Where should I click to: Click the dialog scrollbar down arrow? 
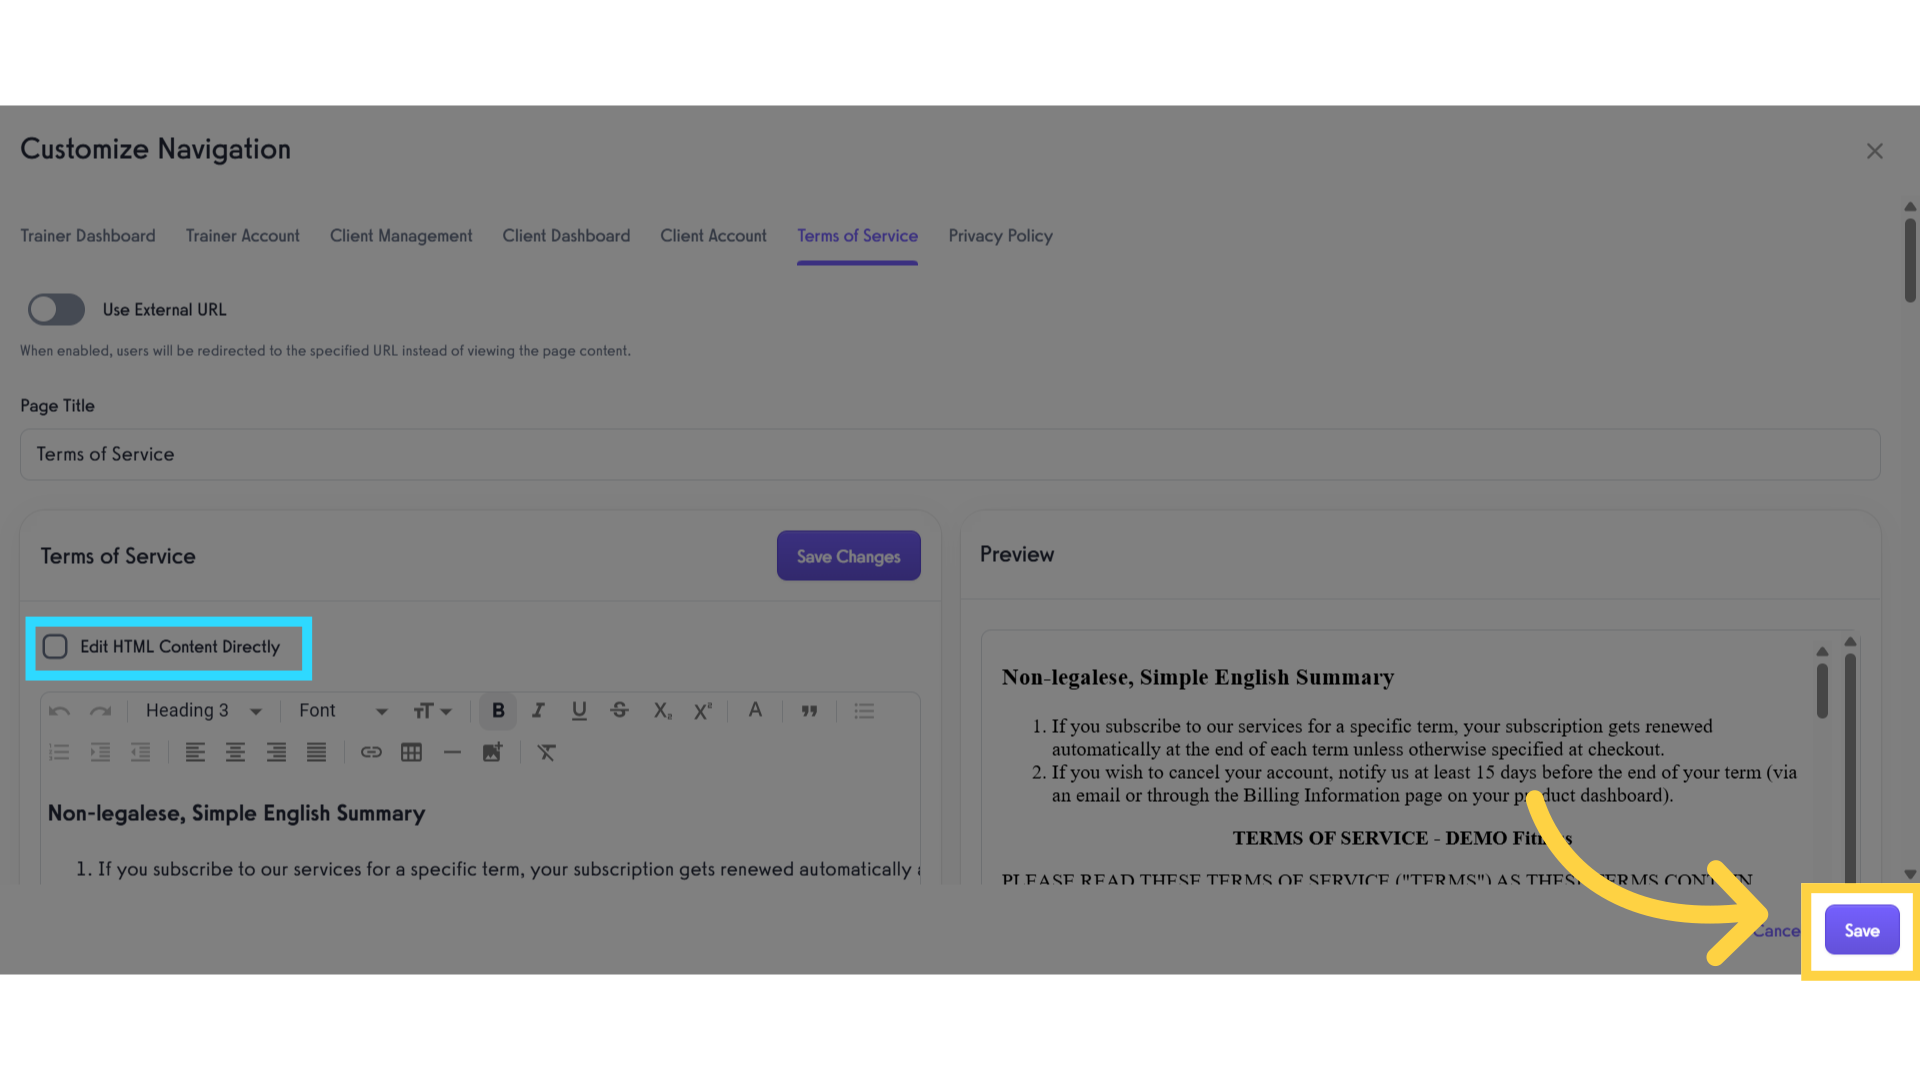pyautogui.click(x=1910, y=874)
